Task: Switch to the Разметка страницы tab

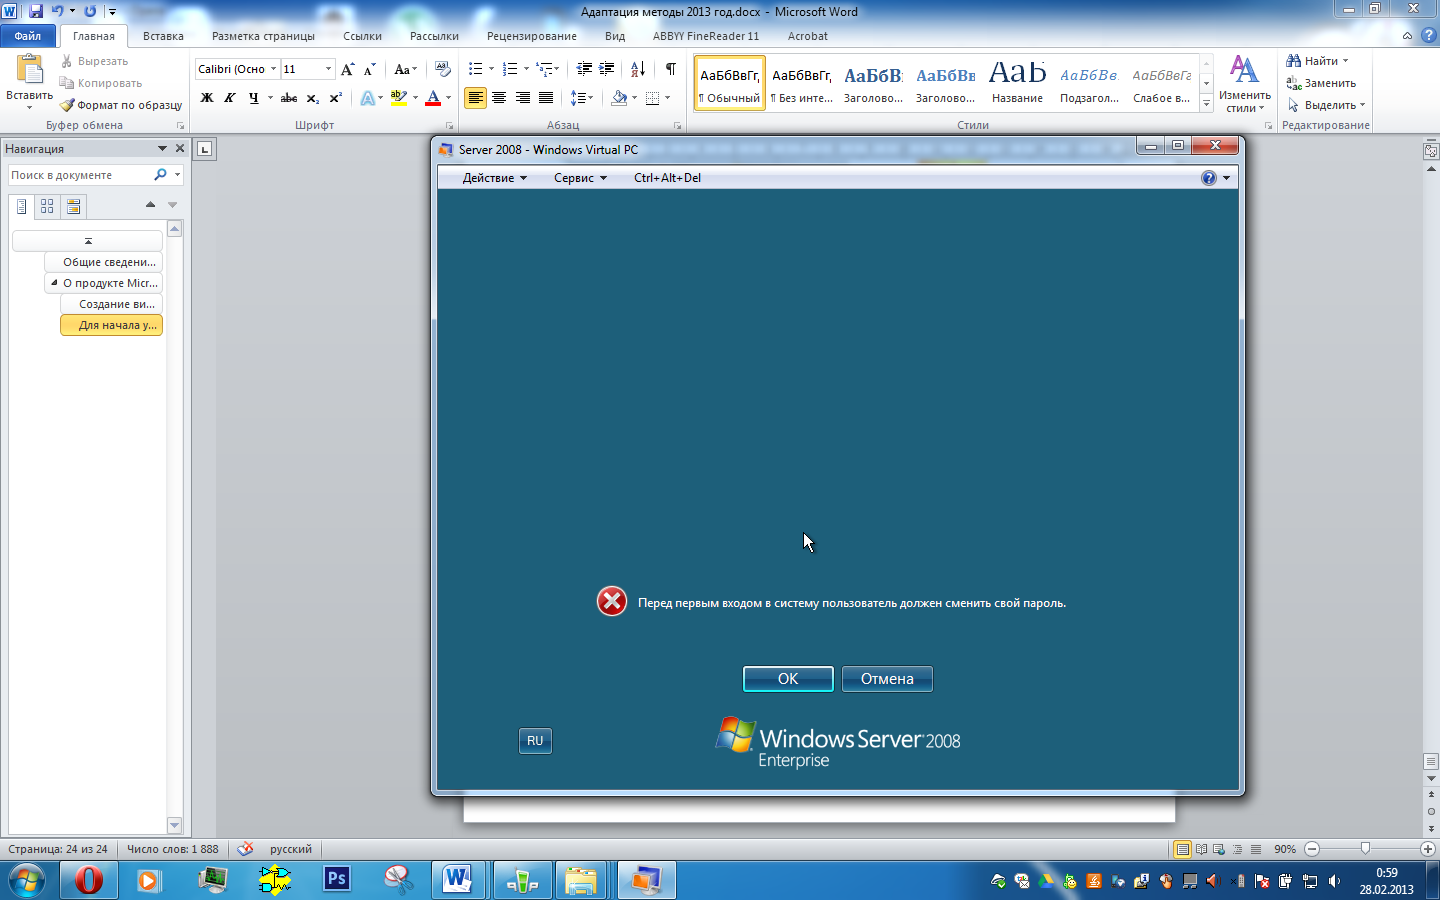Action: [263, 36]
